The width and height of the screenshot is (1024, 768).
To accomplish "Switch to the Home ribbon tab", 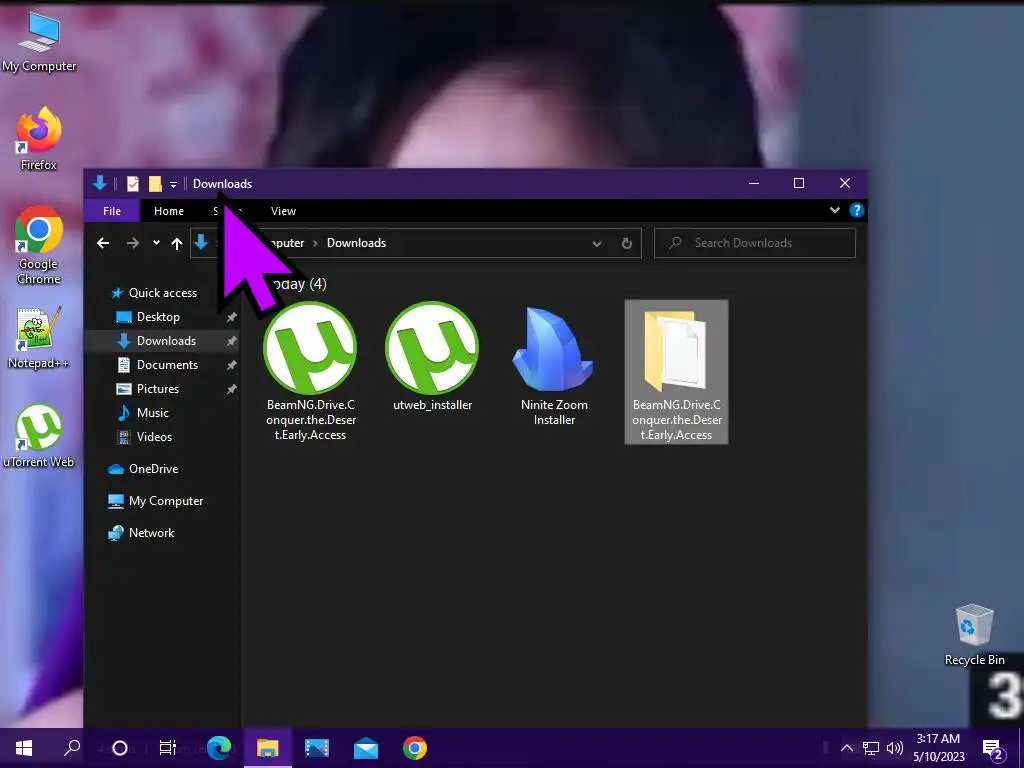I will click(x=168, y=211).
